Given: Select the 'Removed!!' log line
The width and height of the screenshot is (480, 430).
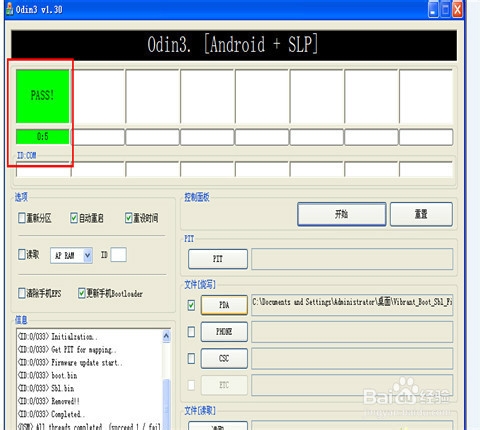Looking at the screenshot, I should (x=49, y=401).
